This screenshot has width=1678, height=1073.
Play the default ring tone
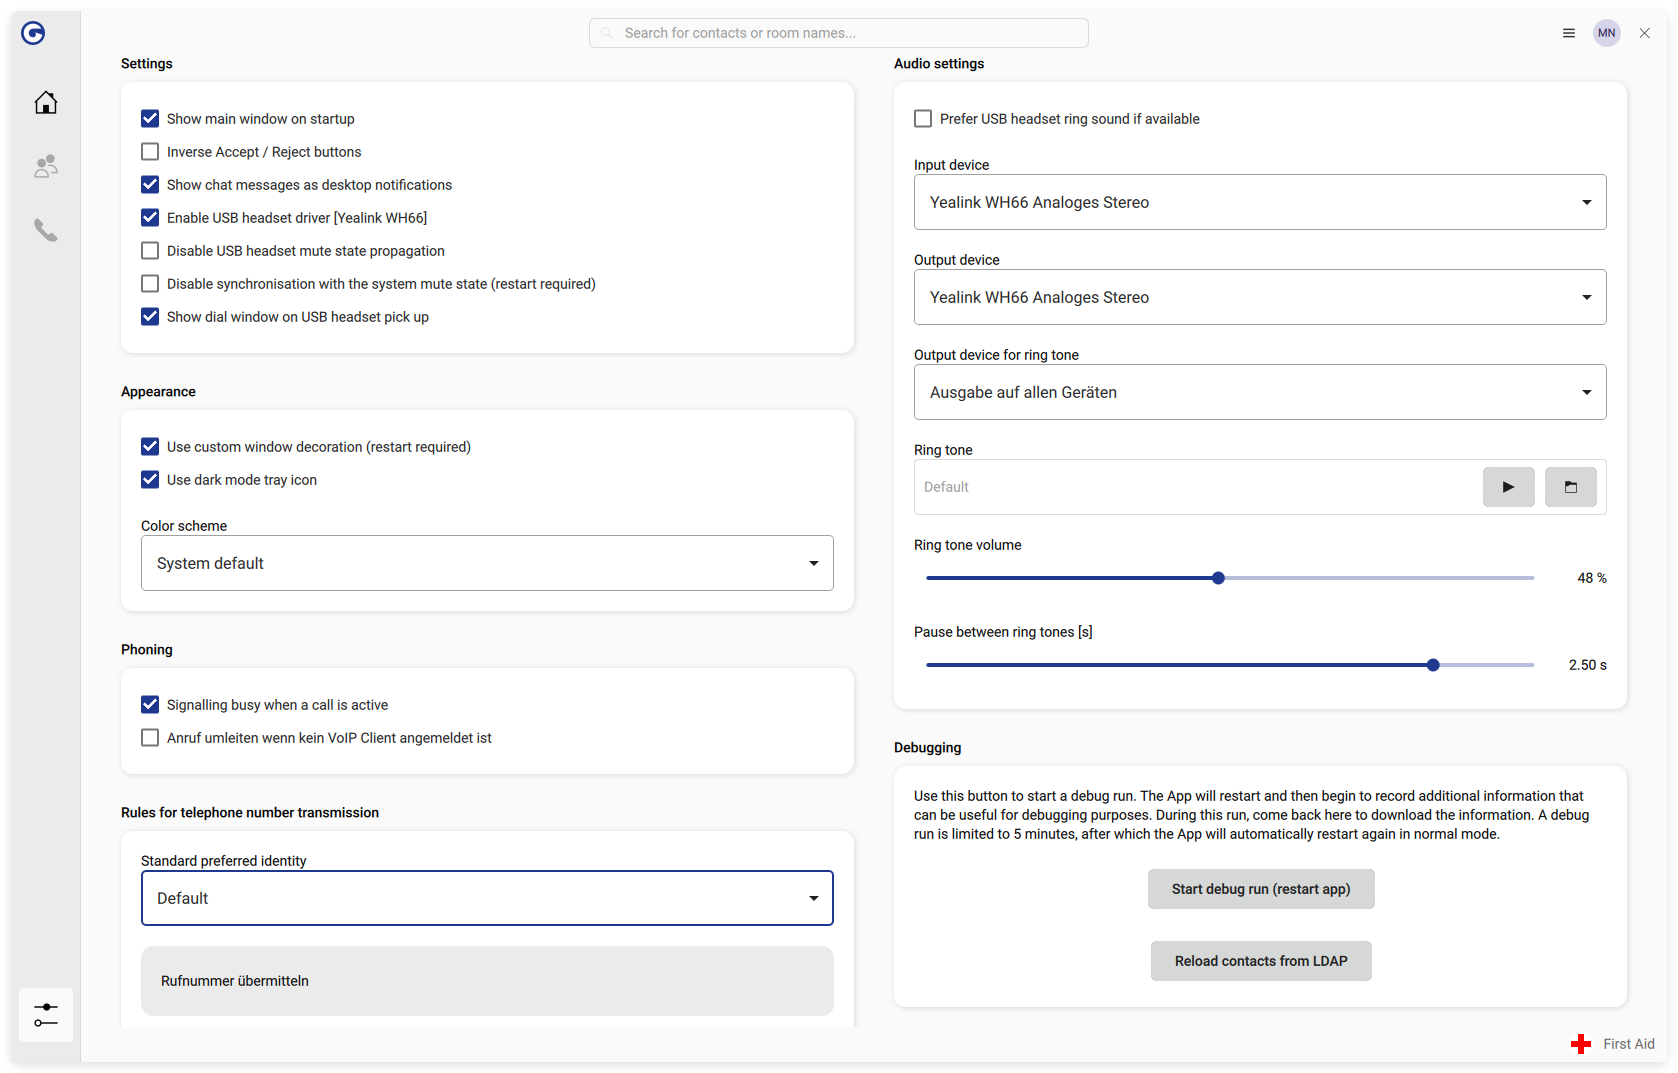[x=1508, y=487]
